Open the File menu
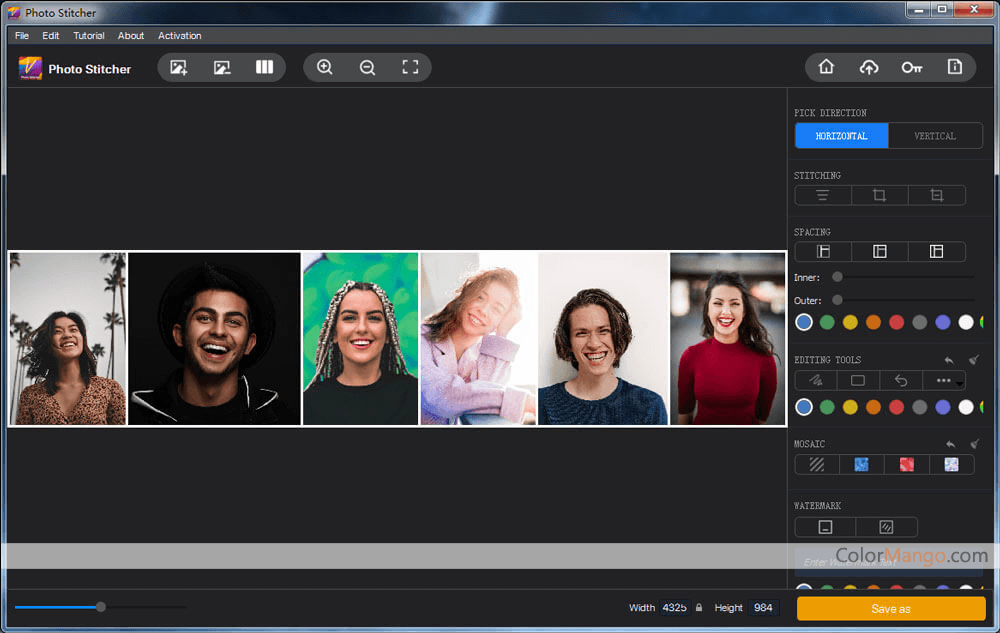Image resolution: width=1000 pixels, height=633 pixels. [22, 36]
